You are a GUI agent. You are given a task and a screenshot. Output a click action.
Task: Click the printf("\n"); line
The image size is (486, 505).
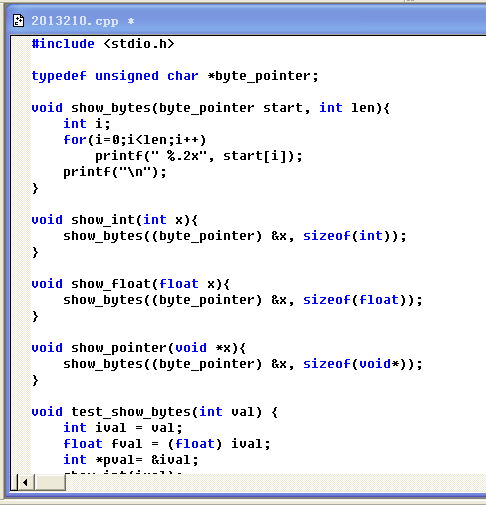[115, 172]
